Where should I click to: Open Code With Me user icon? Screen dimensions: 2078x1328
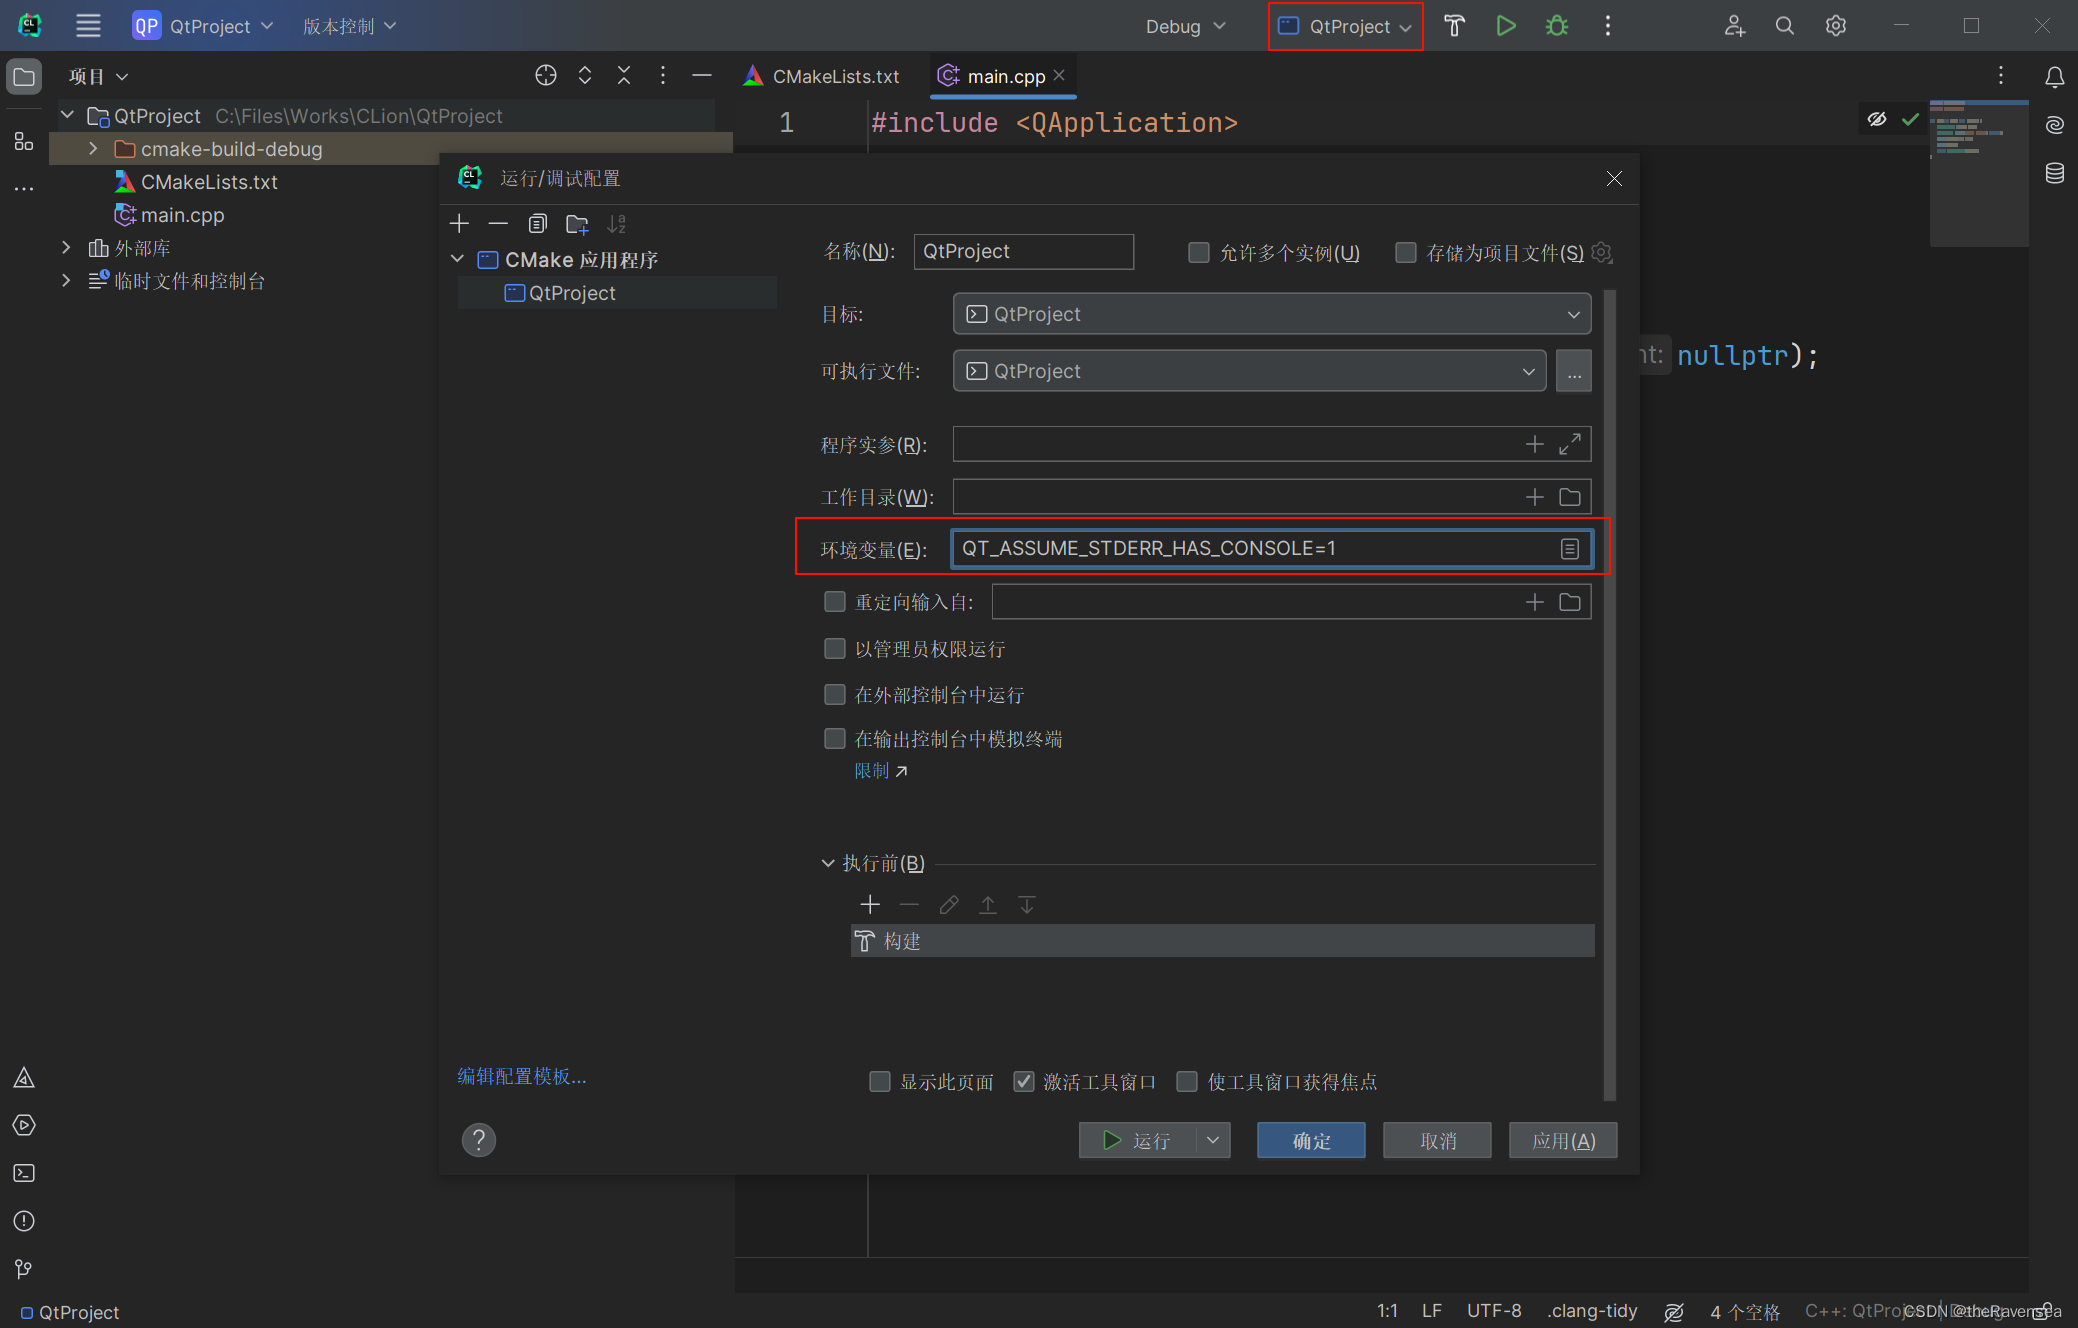click(x=1735, y=26)
